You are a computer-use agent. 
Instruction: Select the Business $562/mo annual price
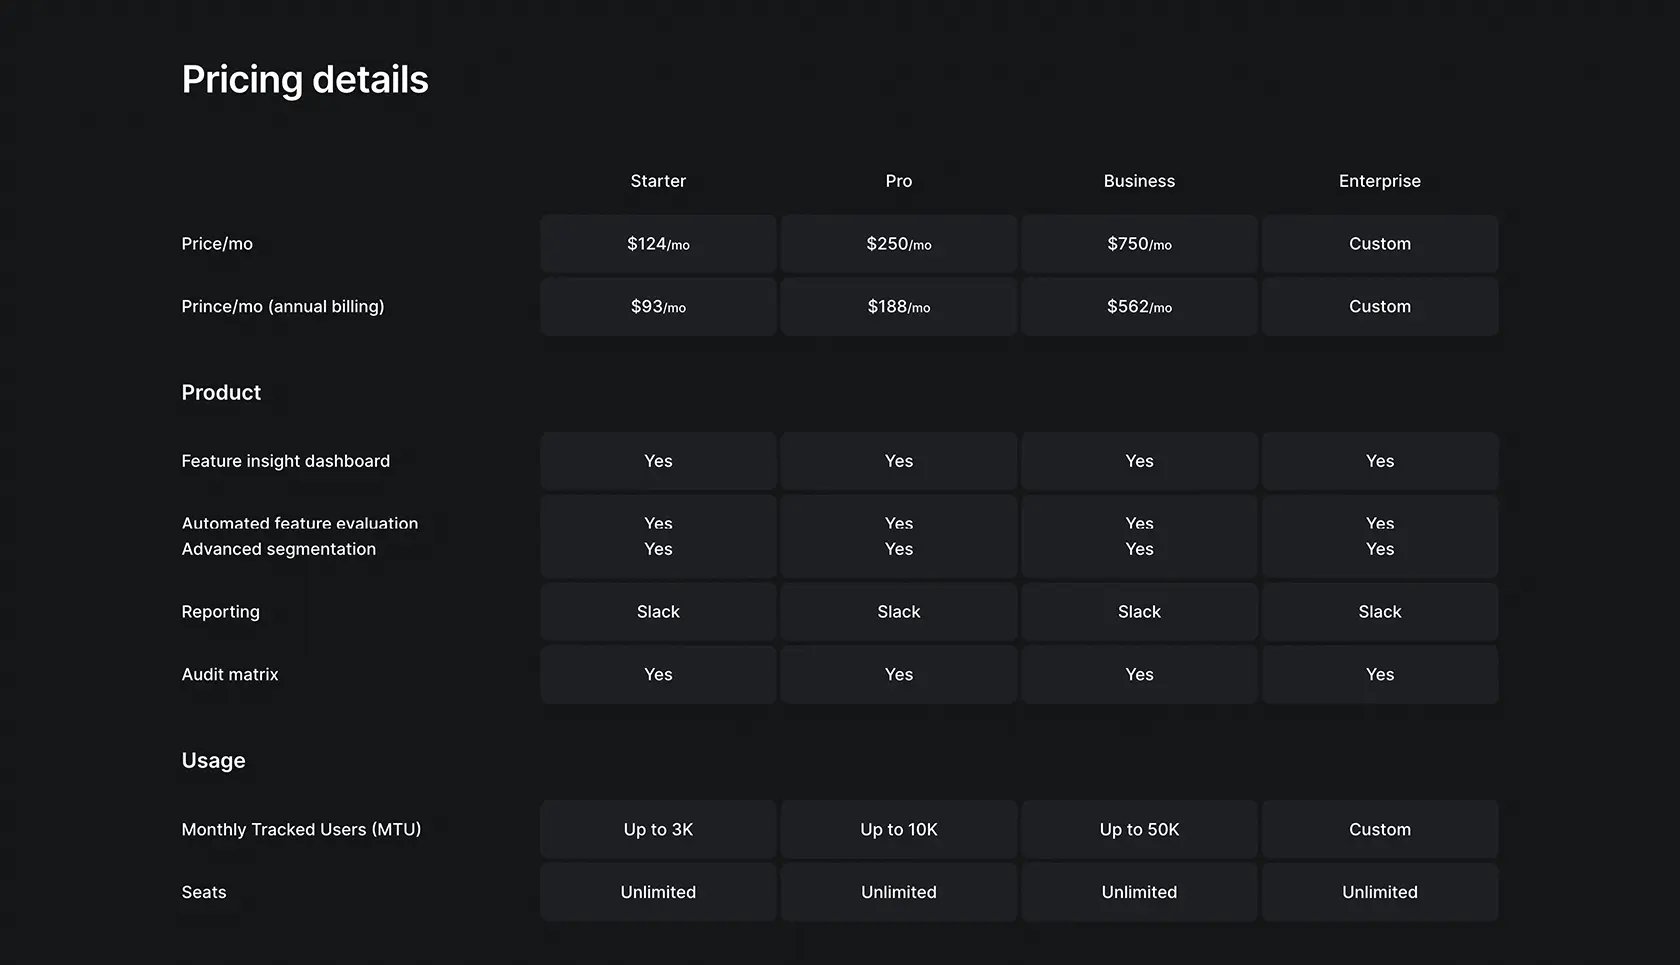pos(1139,307)
